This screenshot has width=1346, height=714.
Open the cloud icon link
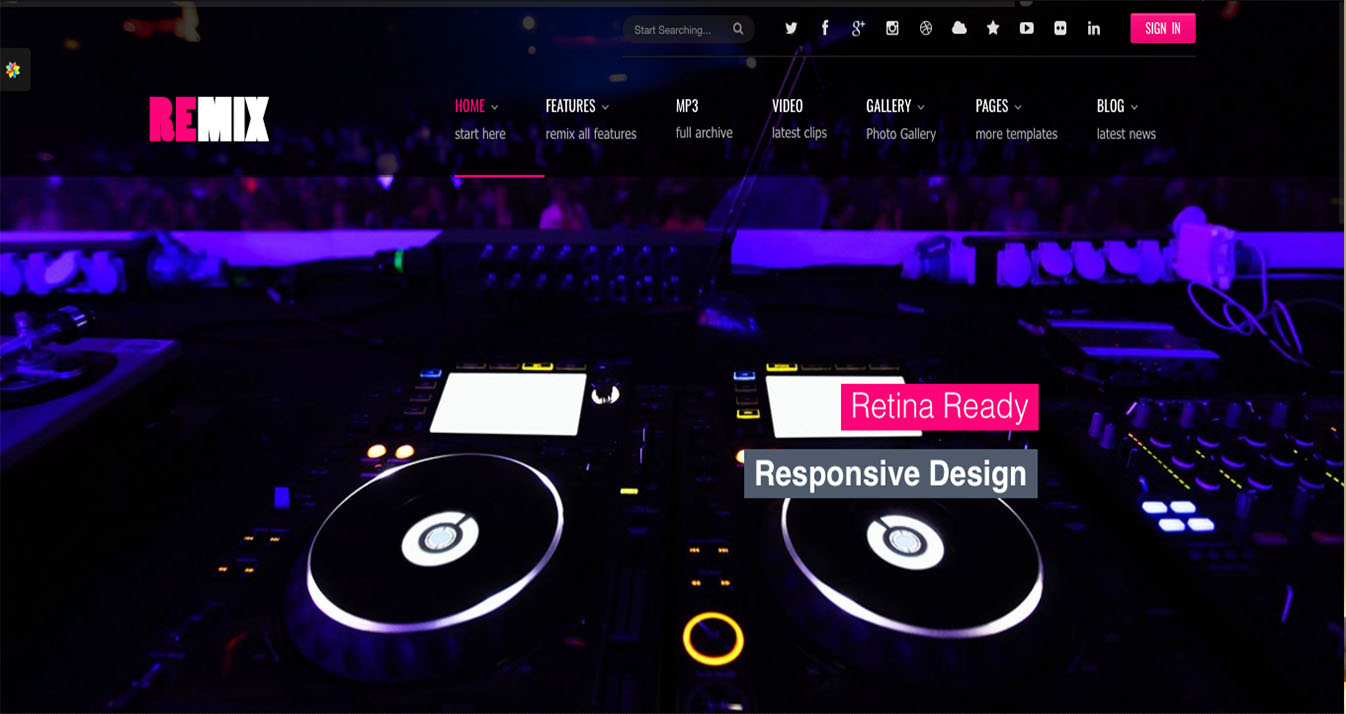click(x=959, y=29)
